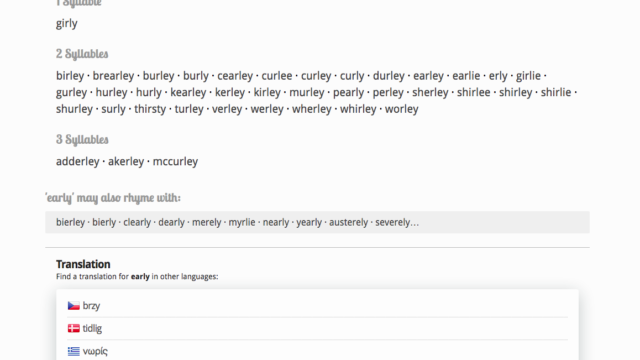Click the Danish flag icon
The width and height of the screenshot is (640, 360).
tap(73, 328)
